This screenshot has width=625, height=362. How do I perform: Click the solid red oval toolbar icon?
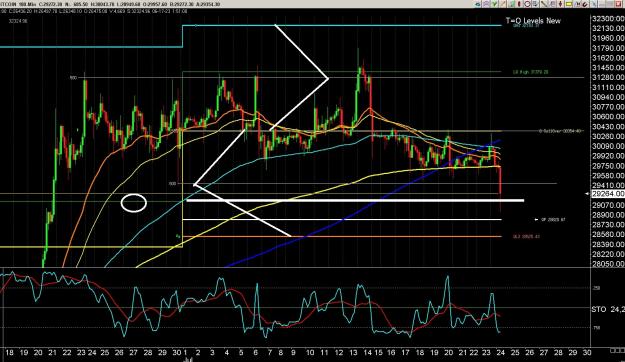[x=519, y=4]
